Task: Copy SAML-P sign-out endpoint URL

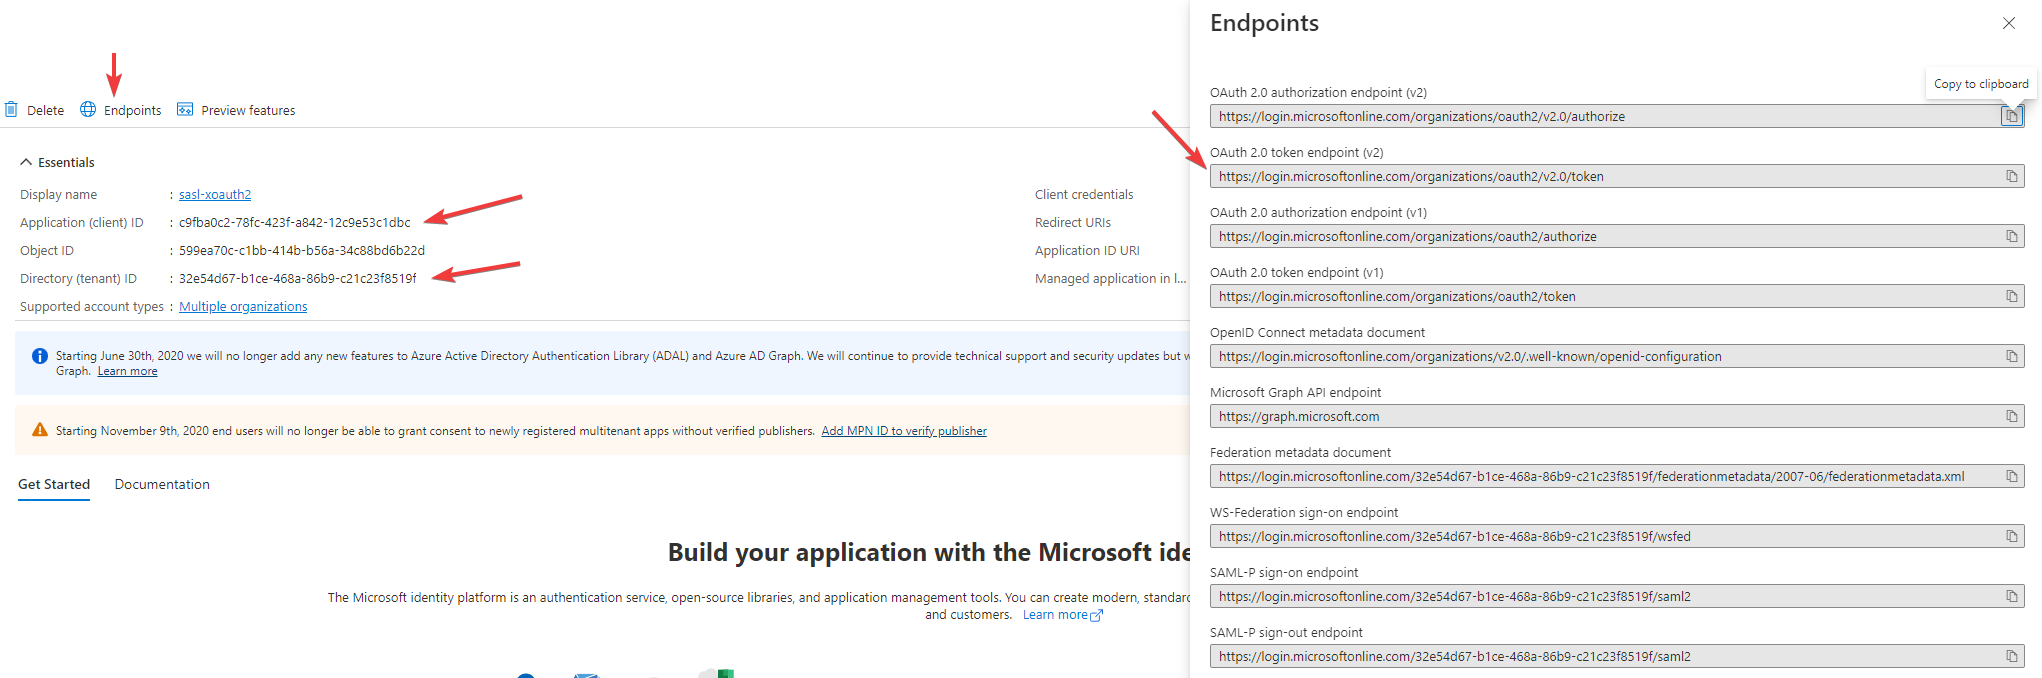Action: (x=2011, y=657)
